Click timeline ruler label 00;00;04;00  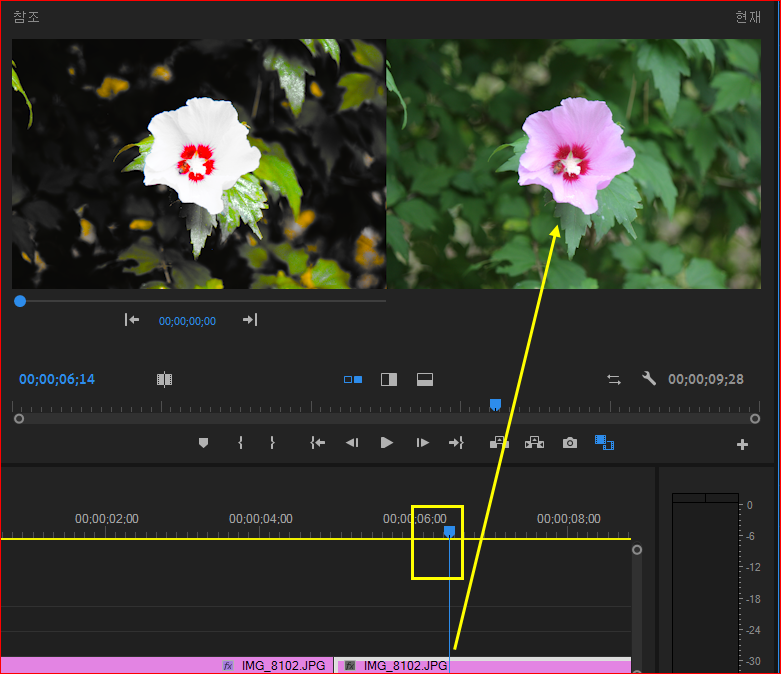pos(260,519)
